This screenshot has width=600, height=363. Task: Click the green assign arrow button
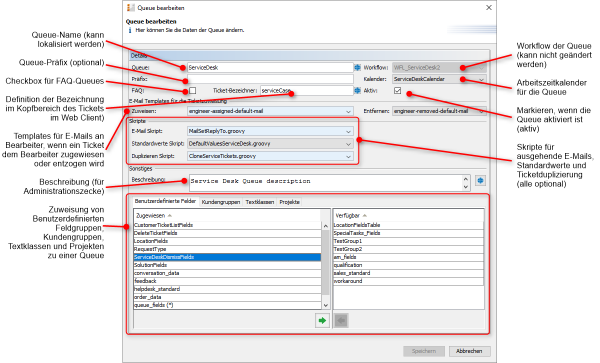322,321
